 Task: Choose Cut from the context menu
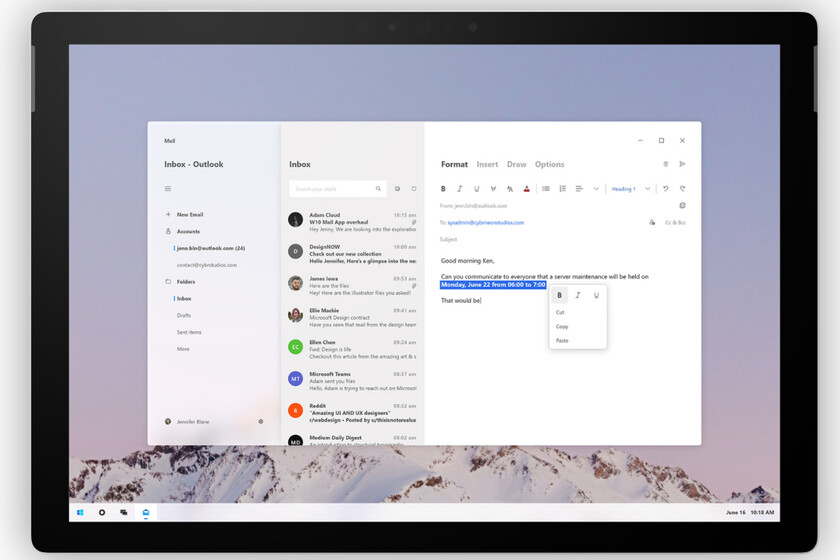(x=560, y=312)
